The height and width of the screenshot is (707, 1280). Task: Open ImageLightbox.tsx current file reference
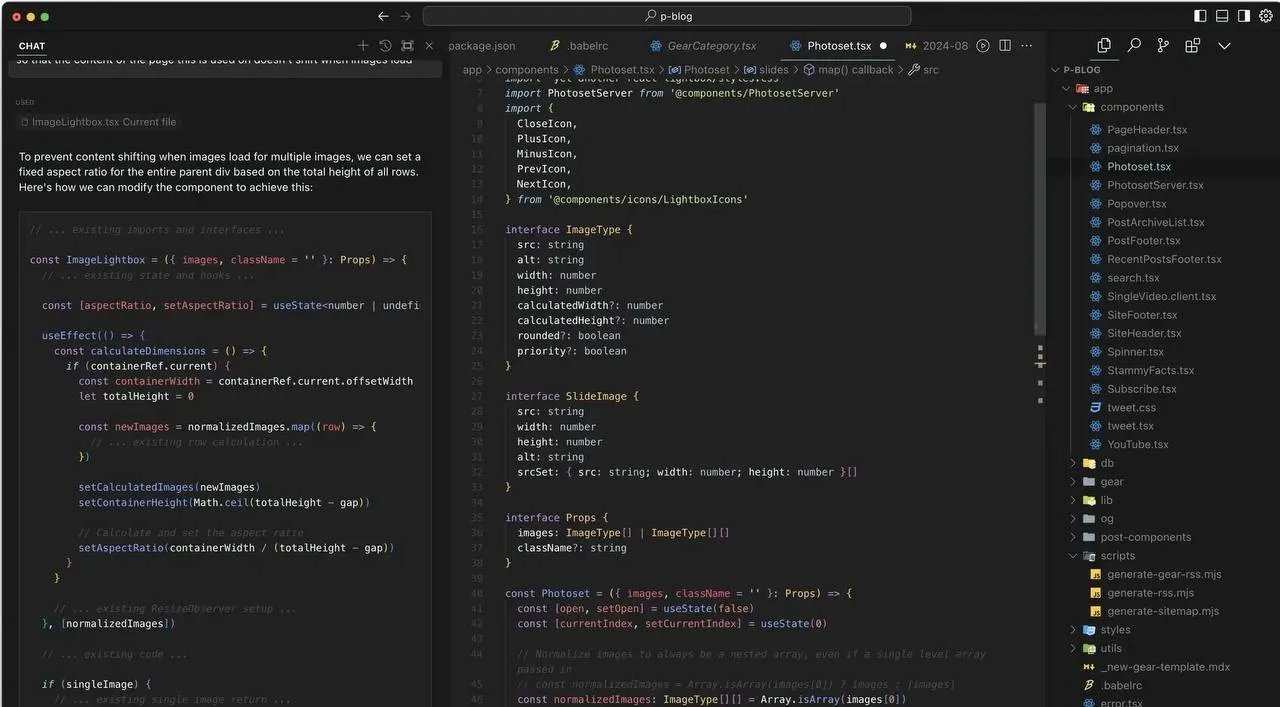click(x=103, y=122)
